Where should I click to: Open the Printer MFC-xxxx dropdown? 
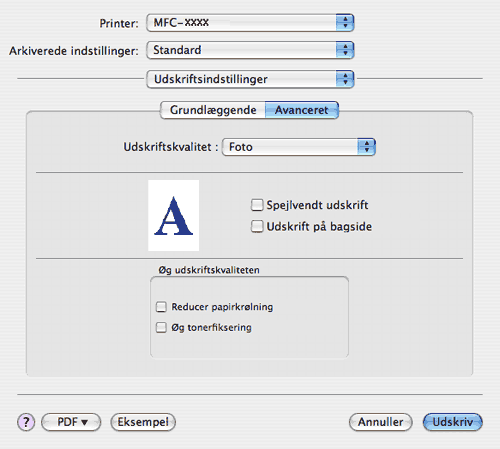click(250, 23)
